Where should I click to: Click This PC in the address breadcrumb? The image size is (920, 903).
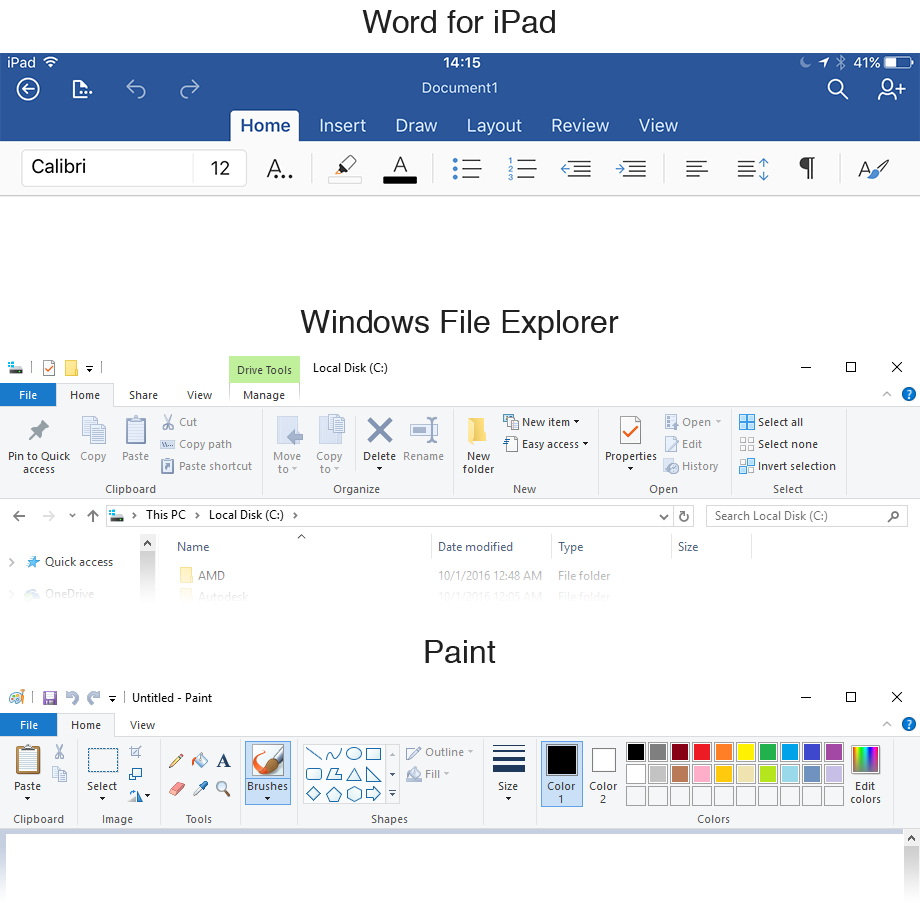[165, 515]
